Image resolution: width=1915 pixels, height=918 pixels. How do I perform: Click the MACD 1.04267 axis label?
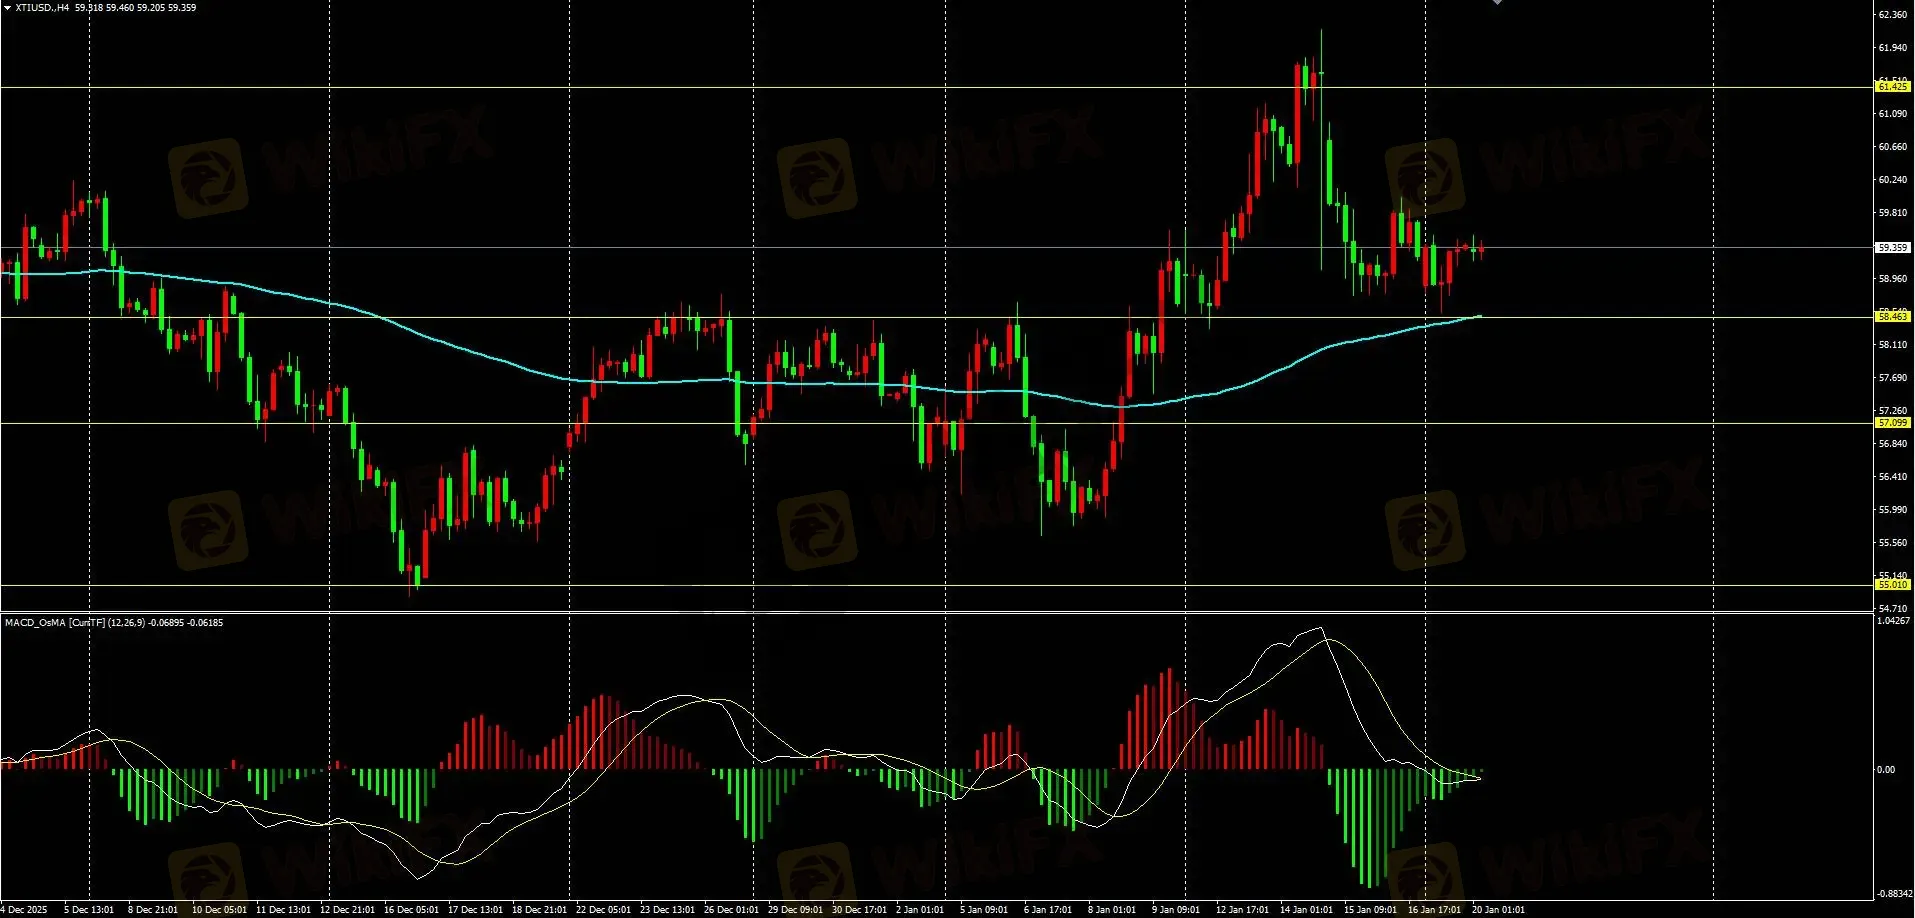[1894, 621]
